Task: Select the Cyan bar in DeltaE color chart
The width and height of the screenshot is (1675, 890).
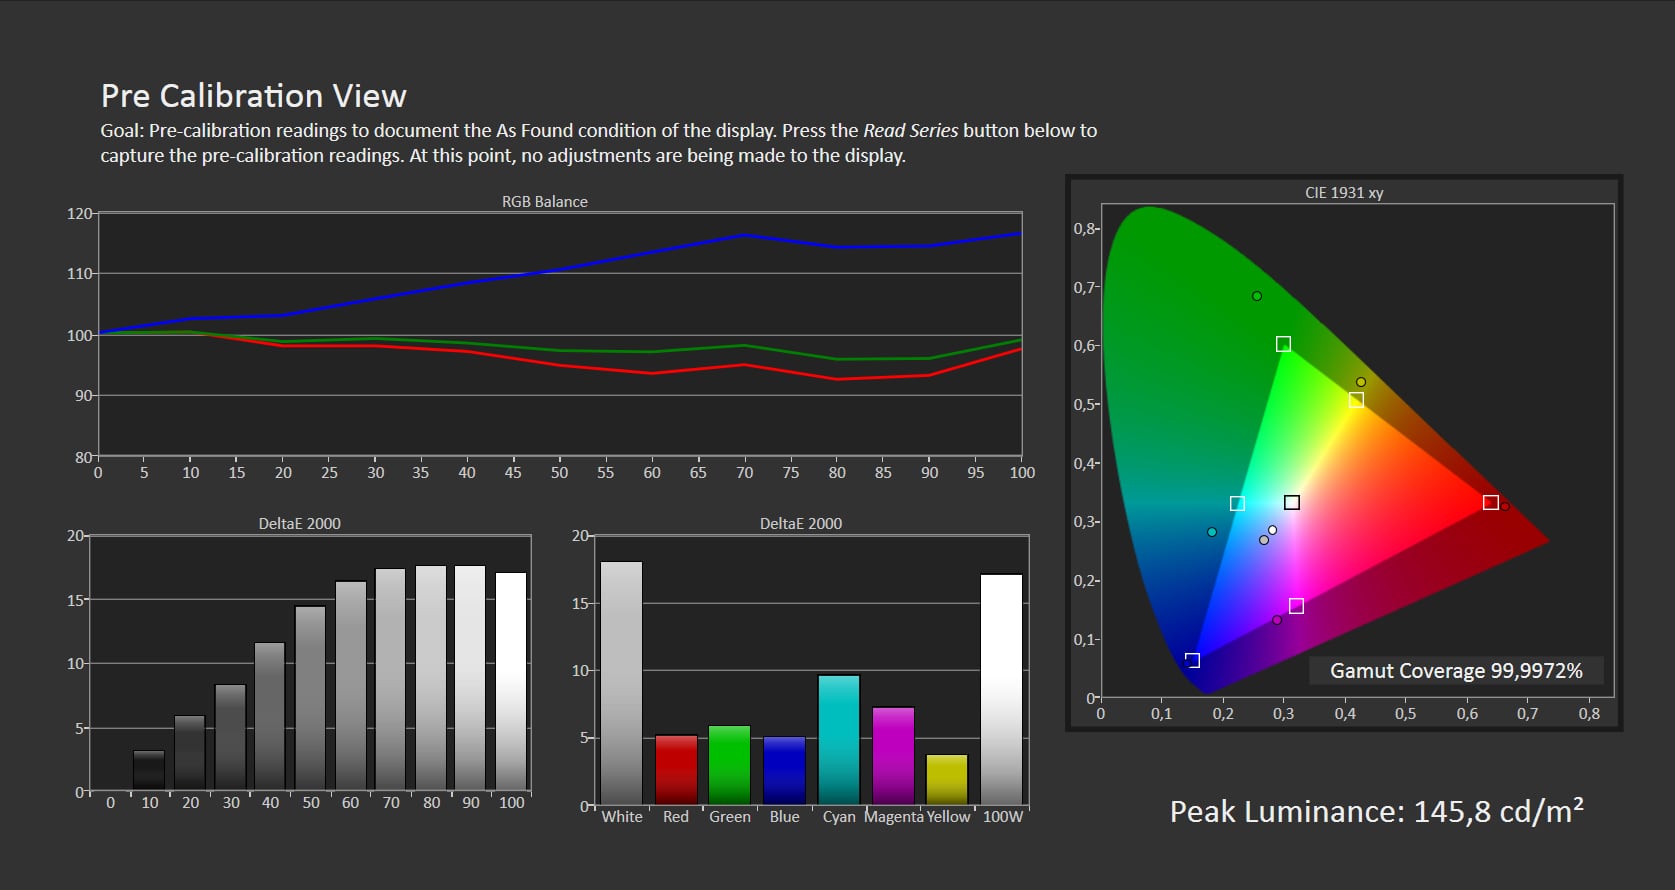Action: (x=839, y=739)
